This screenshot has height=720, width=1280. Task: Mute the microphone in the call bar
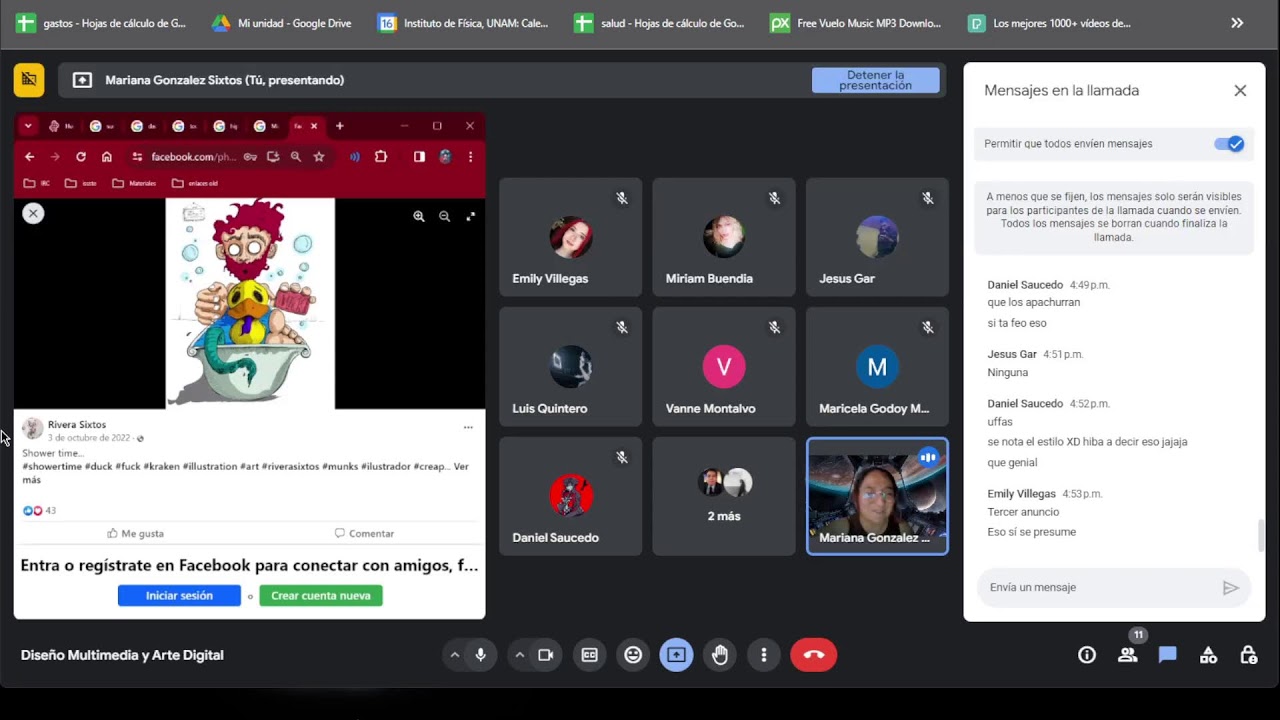point(481,655)
